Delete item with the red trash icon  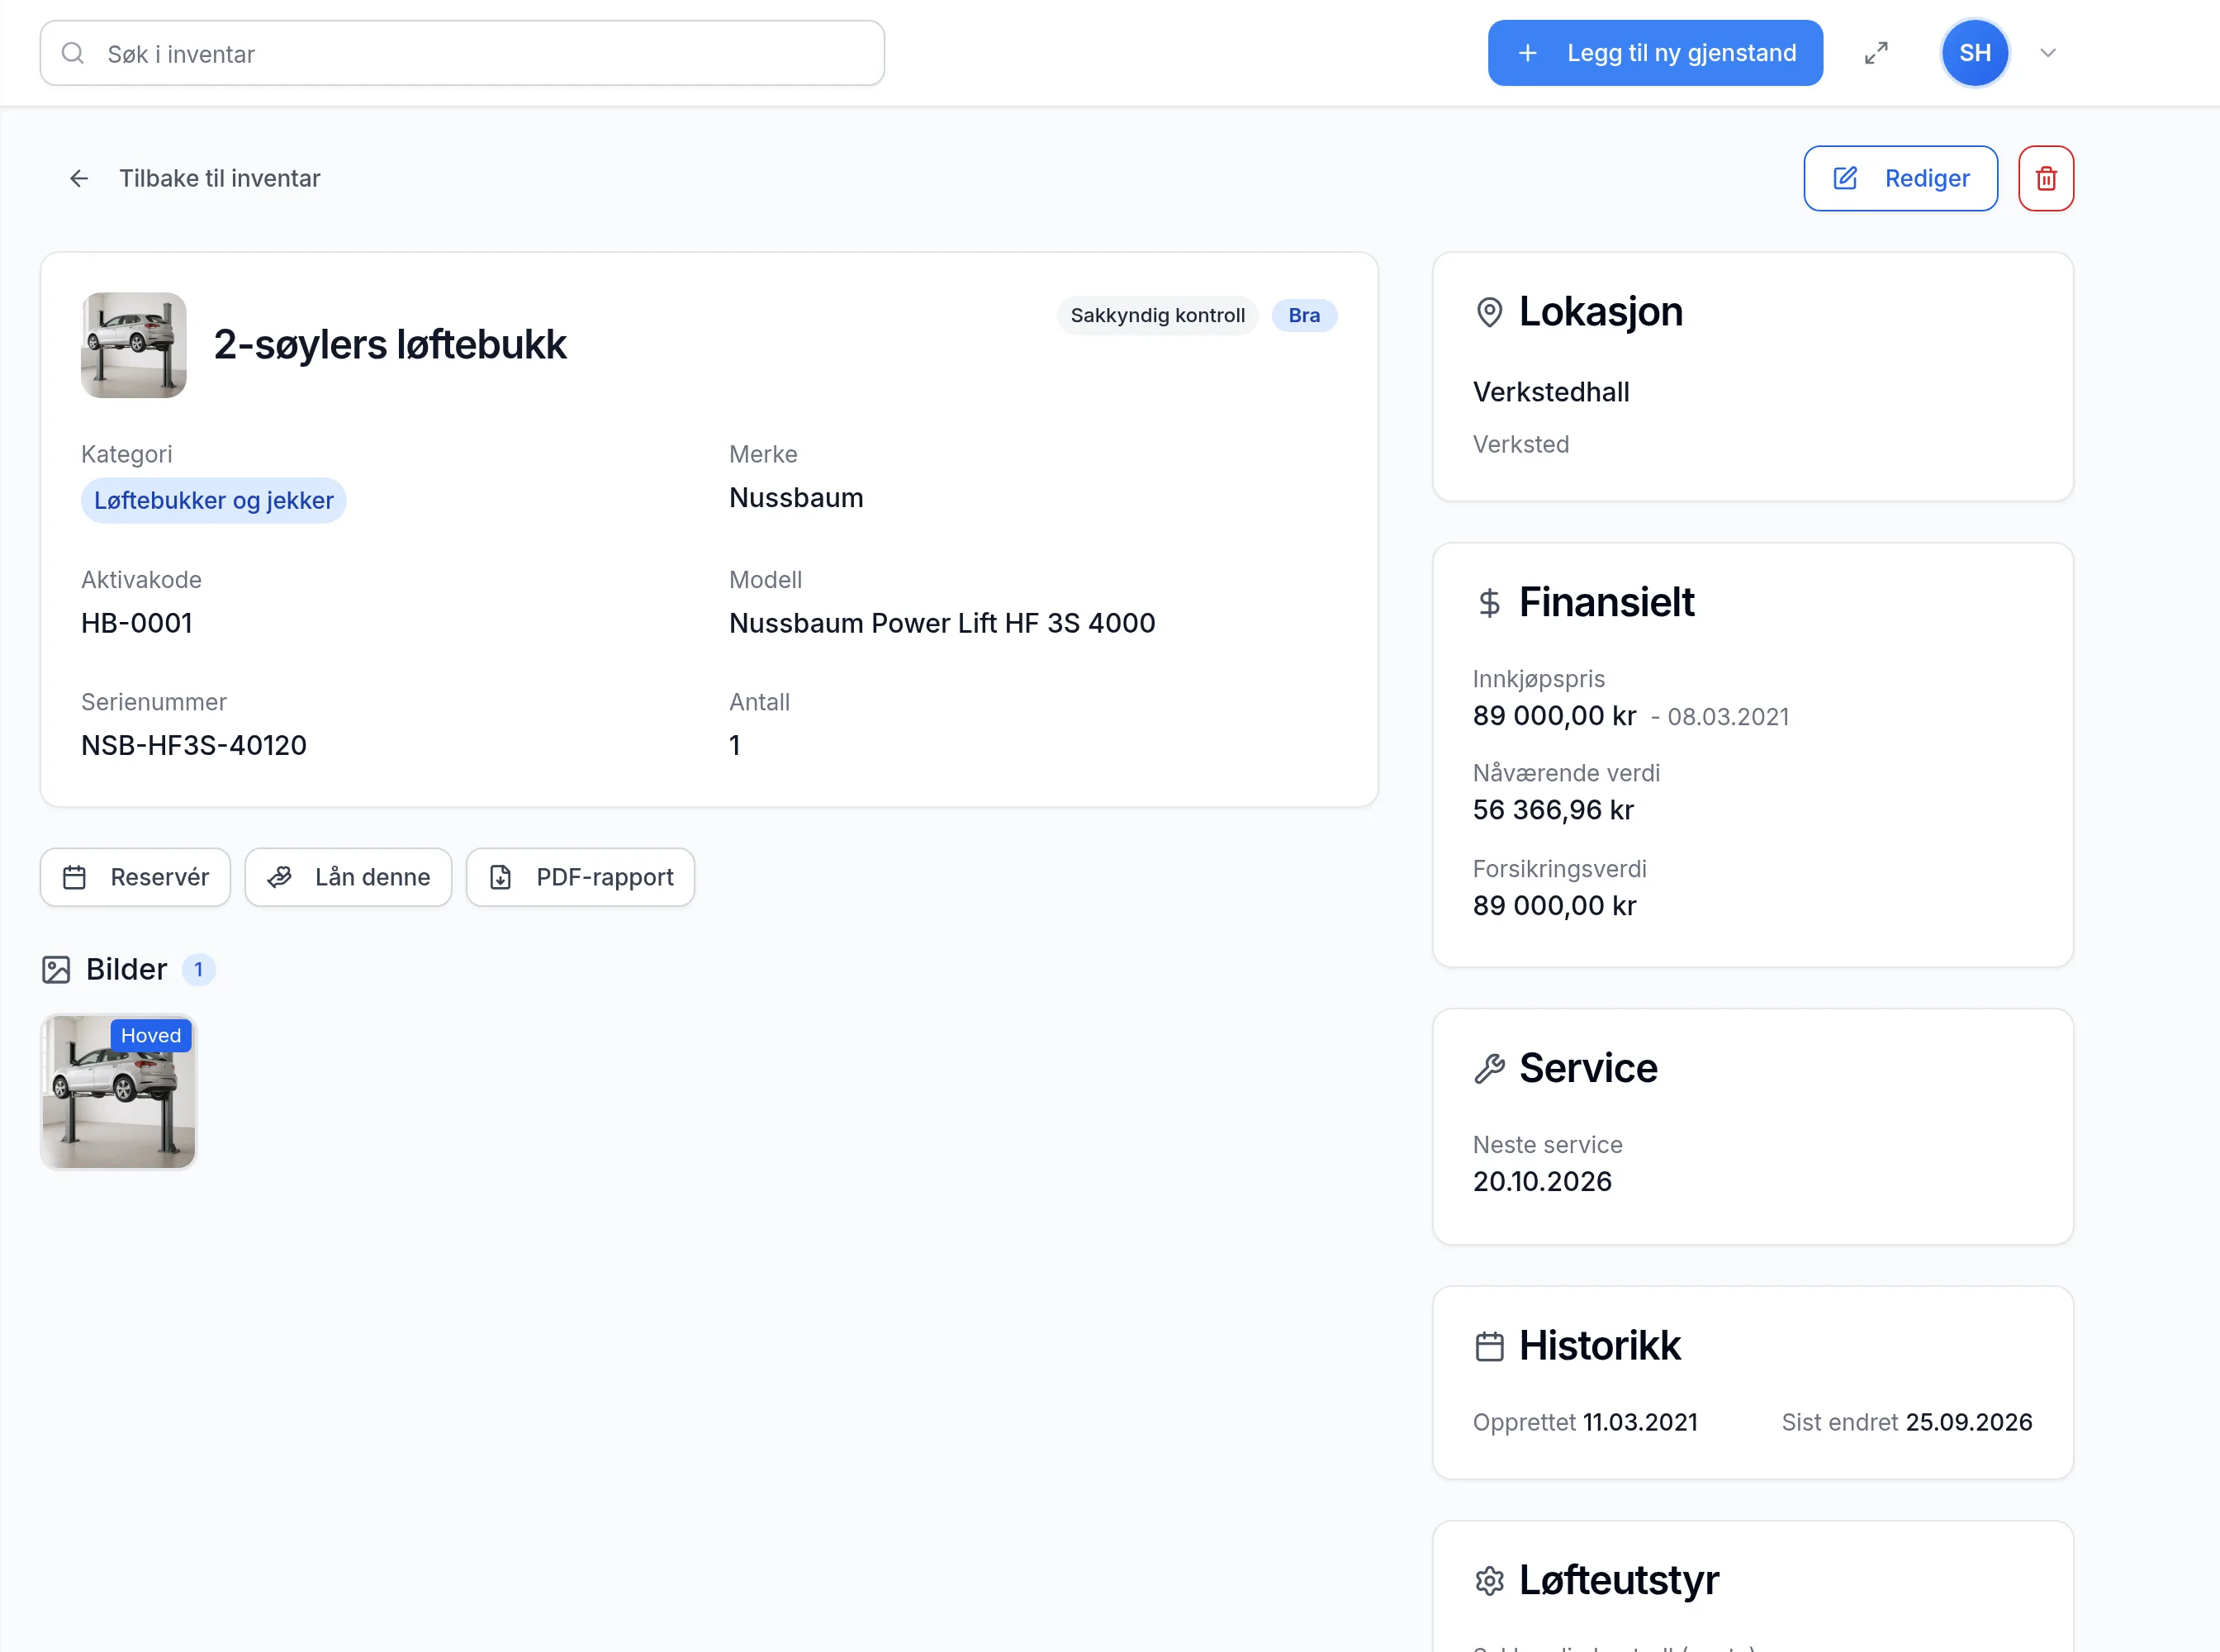[x=2045, y=178]
